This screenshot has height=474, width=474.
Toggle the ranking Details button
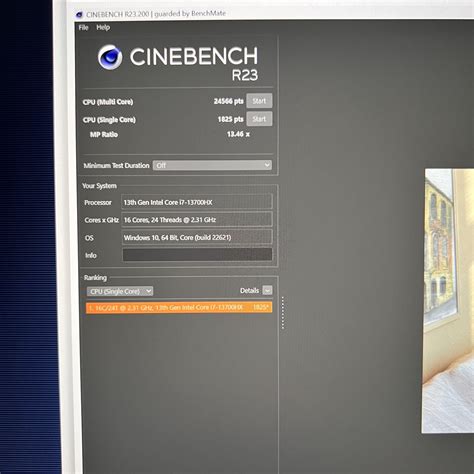tap(267, 290)
